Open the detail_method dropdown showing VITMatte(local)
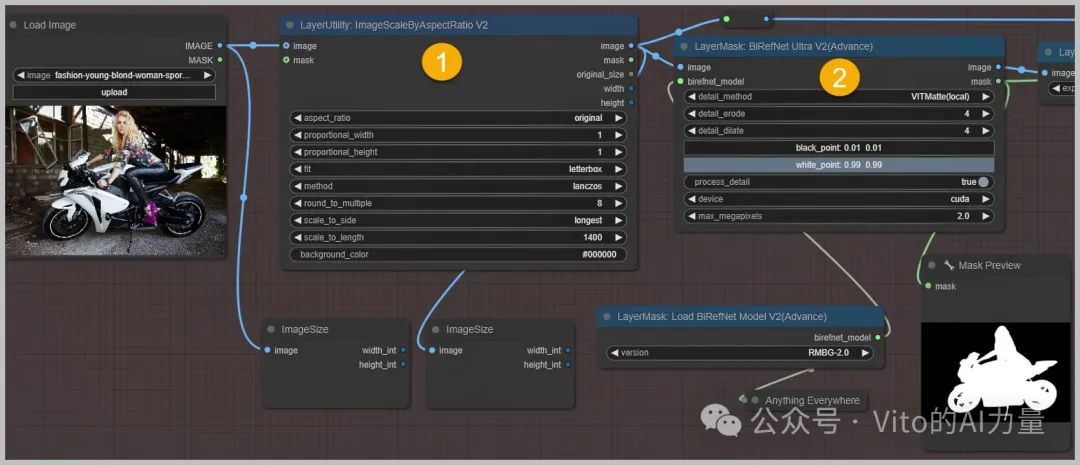The image size is (1080, 465). 839,96
